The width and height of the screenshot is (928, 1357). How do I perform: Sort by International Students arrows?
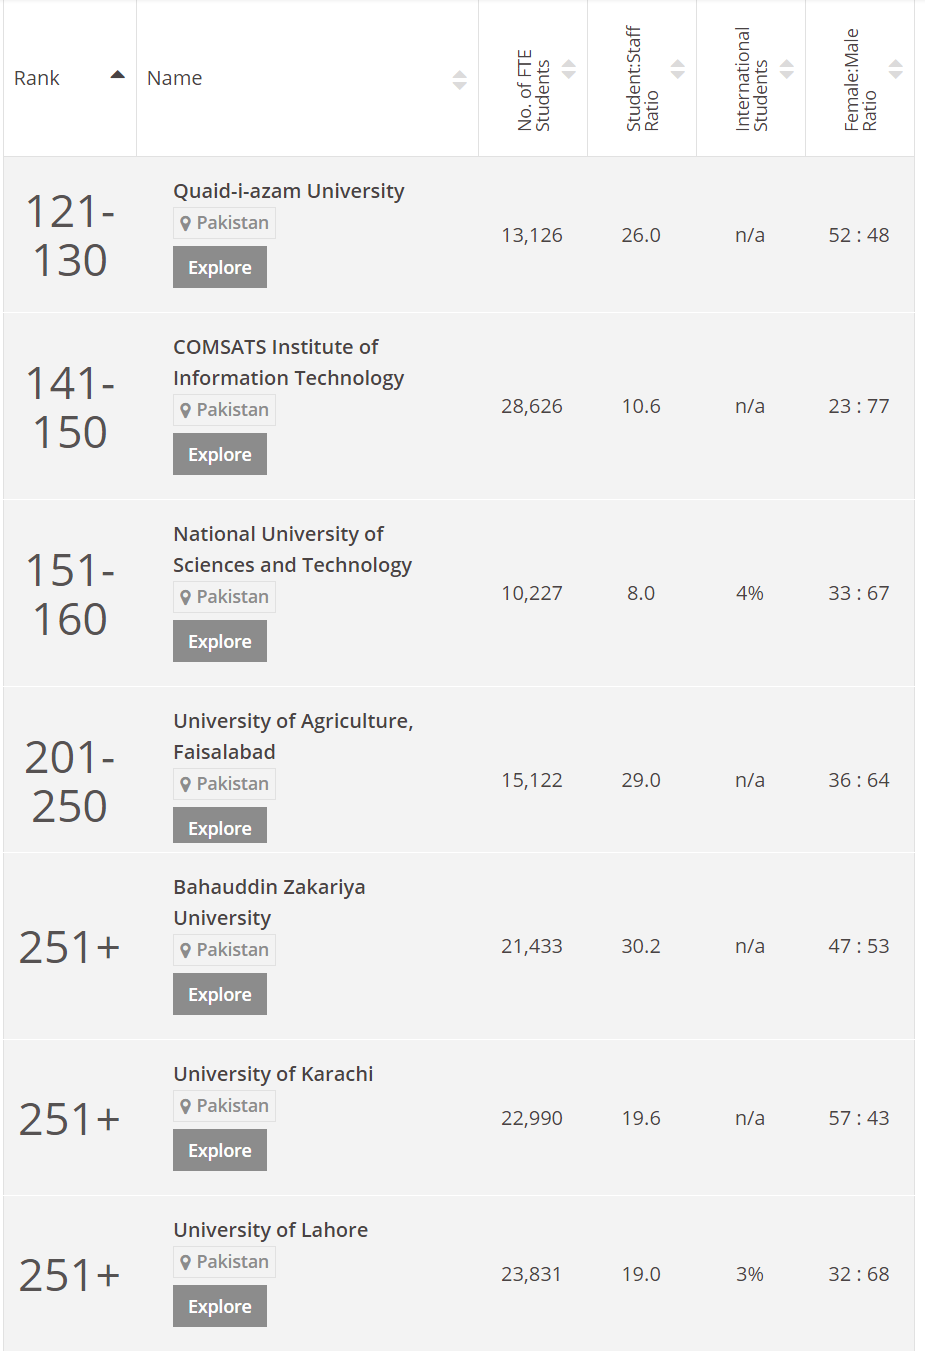point(787,69)
